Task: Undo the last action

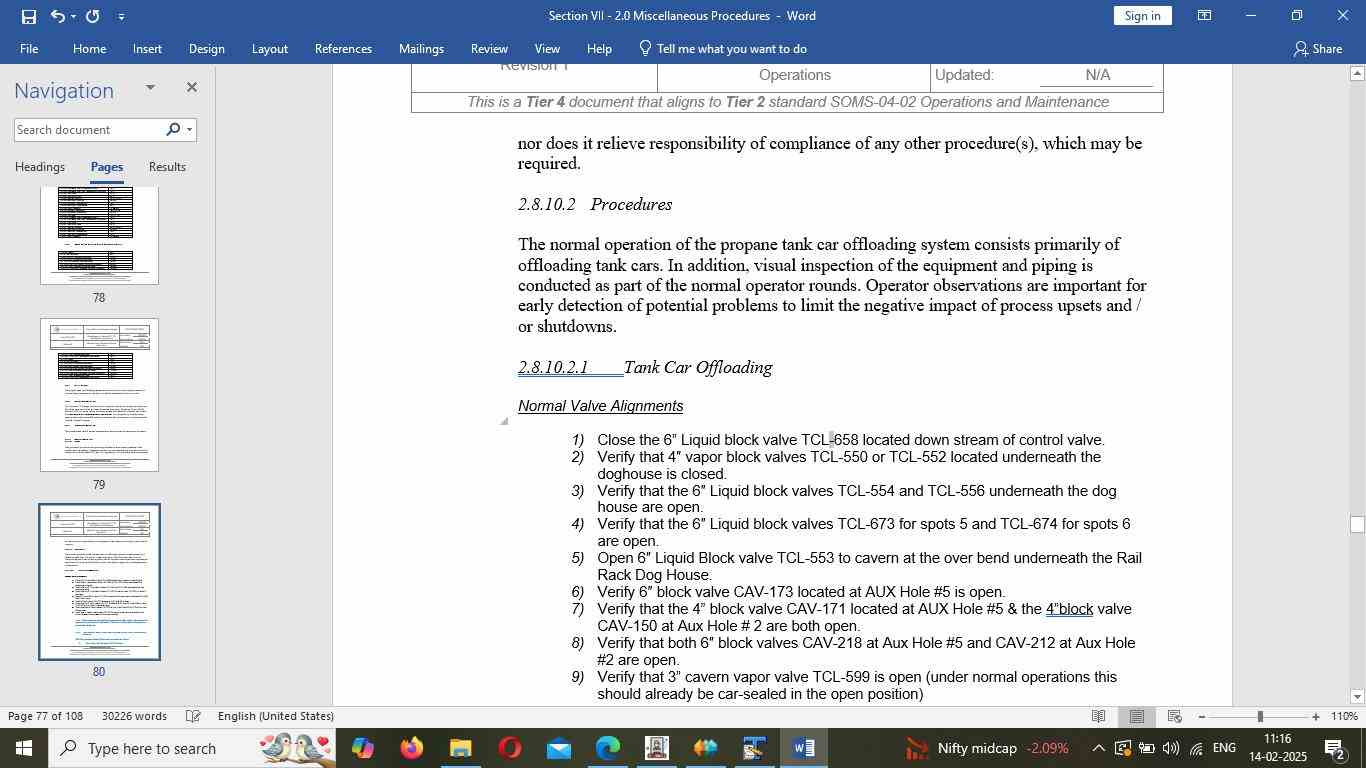Action: tap(57, 16)
